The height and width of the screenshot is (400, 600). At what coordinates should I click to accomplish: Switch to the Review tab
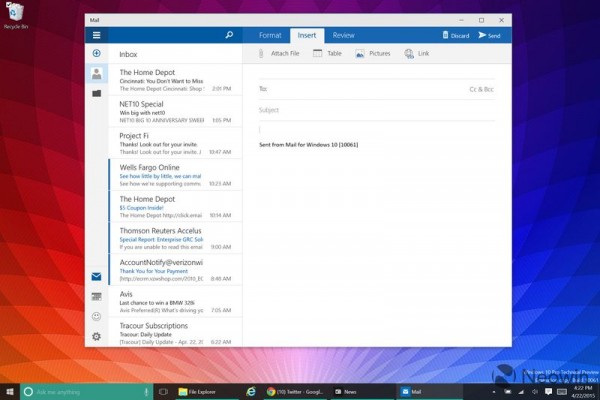(x=343, y=35)
